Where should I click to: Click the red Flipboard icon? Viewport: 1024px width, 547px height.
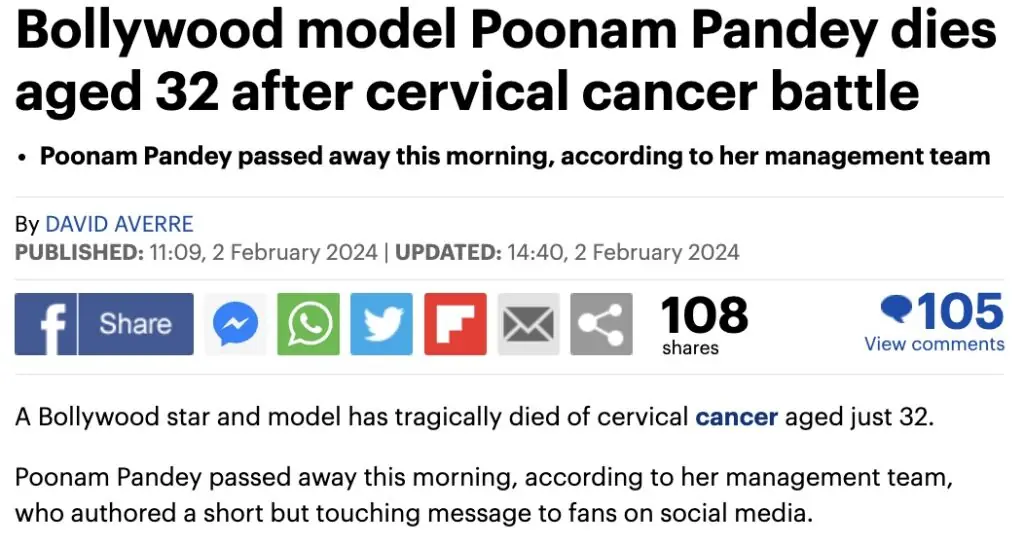455,324
